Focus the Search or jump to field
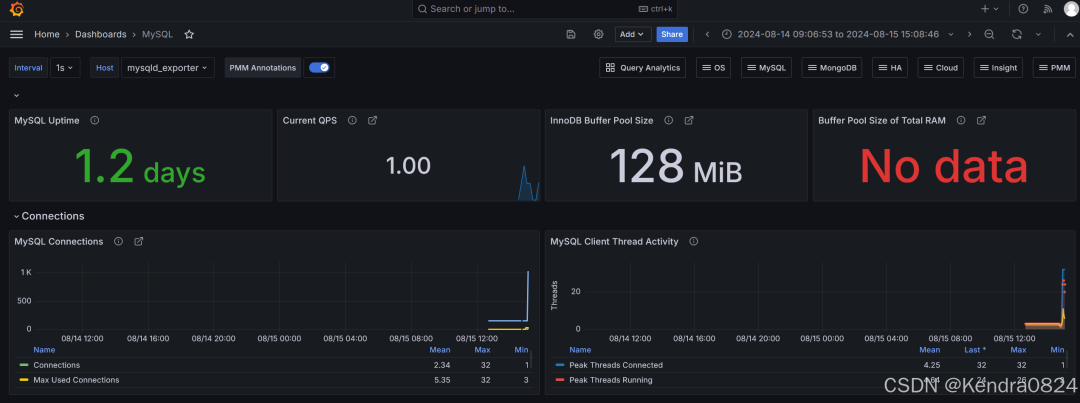This screenshot has height=403, width=1080. click(x=545, y=9)
